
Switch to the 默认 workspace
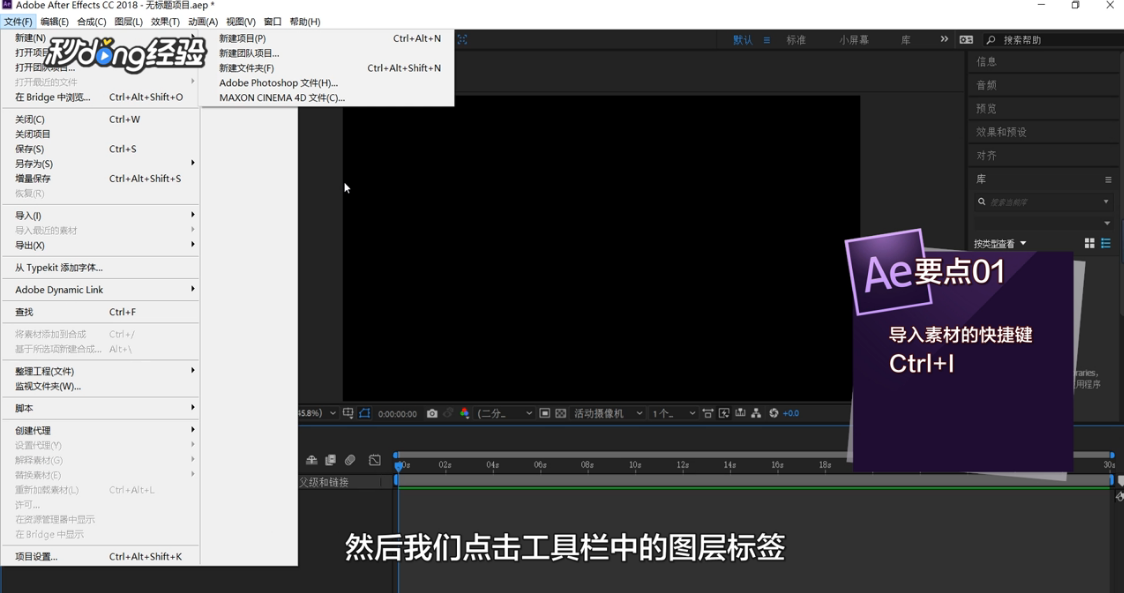[743, 40]
